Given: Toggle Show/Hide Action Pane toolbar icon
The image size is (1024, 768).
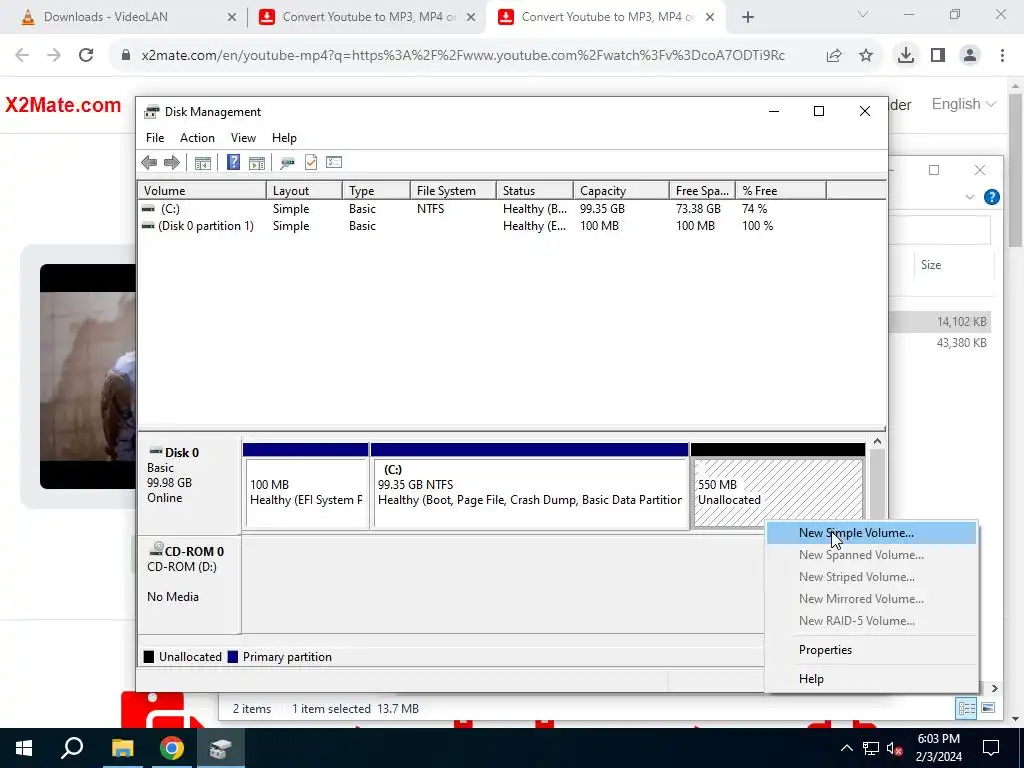Looking at the screenshot, I should (x=257, y=163).
